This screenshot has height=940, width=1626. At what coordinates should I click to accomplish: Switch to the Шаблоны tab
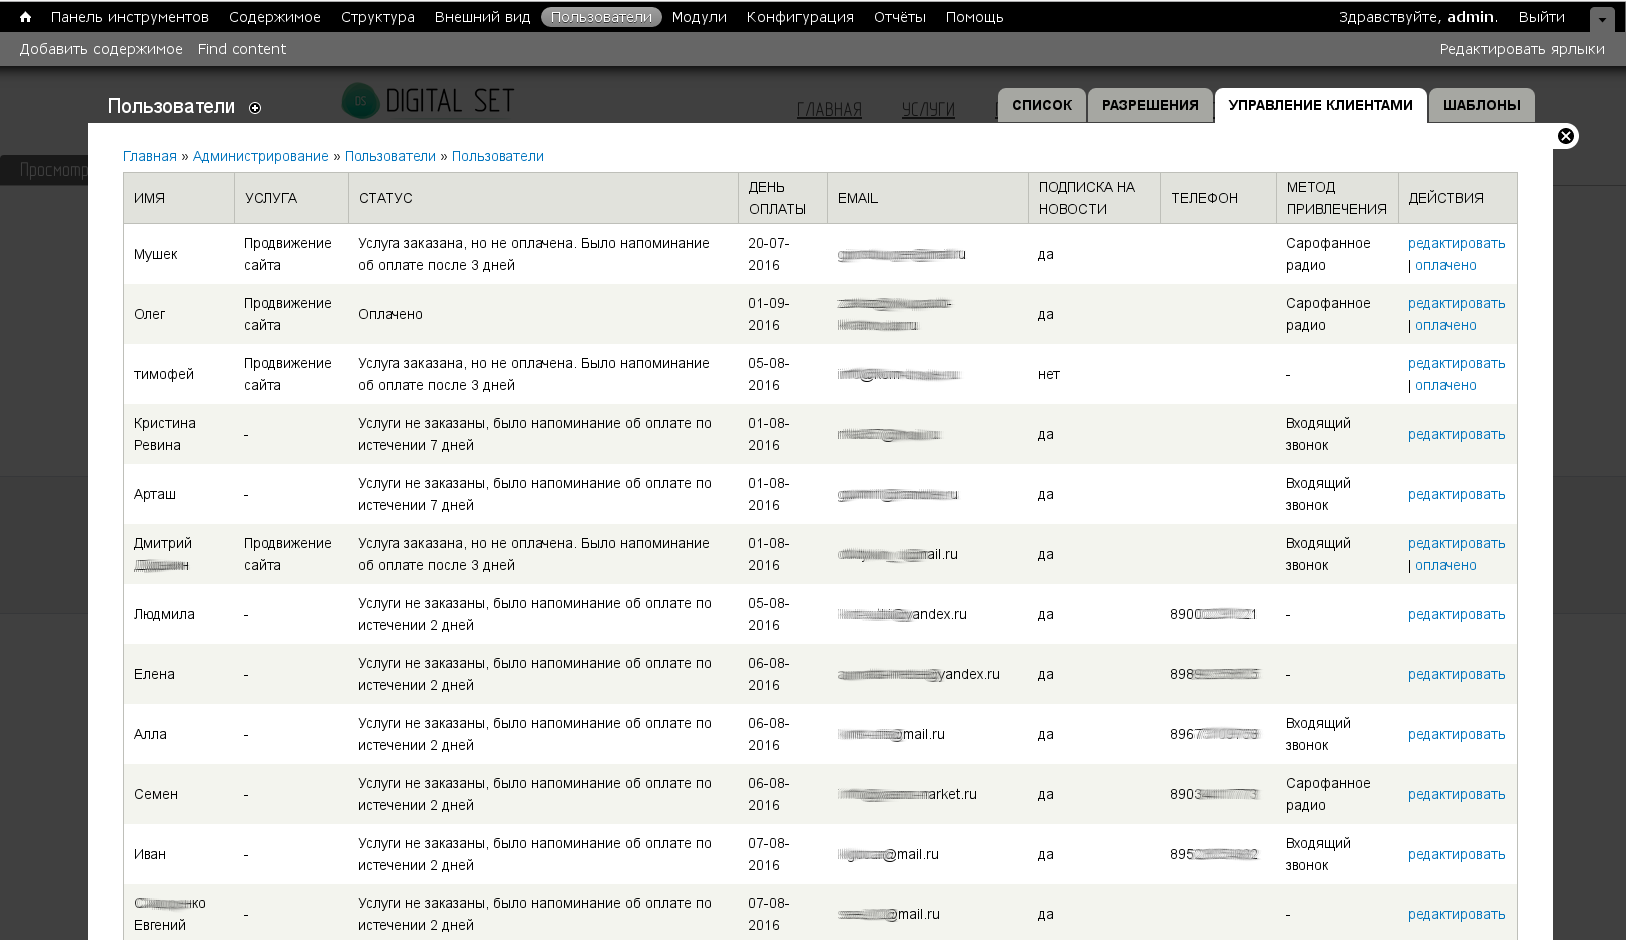[x=1481, y=105]
